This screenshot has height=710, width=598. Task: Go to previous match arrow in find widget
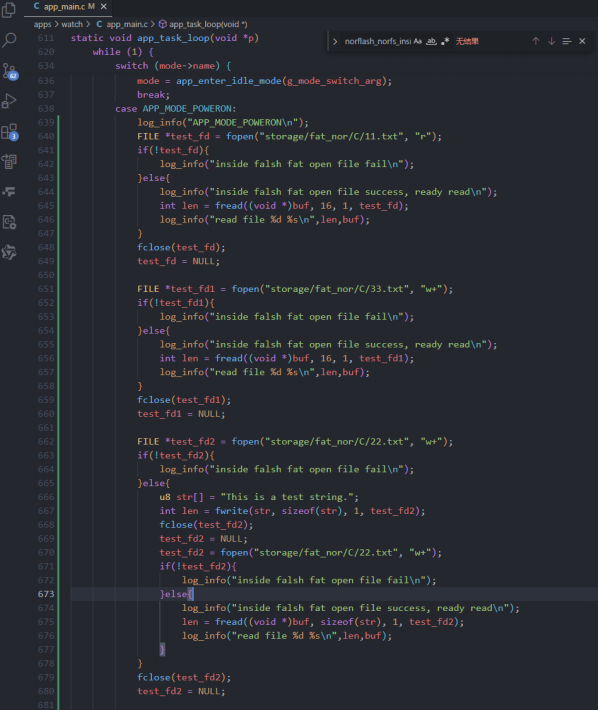click(x=536, y=41)
